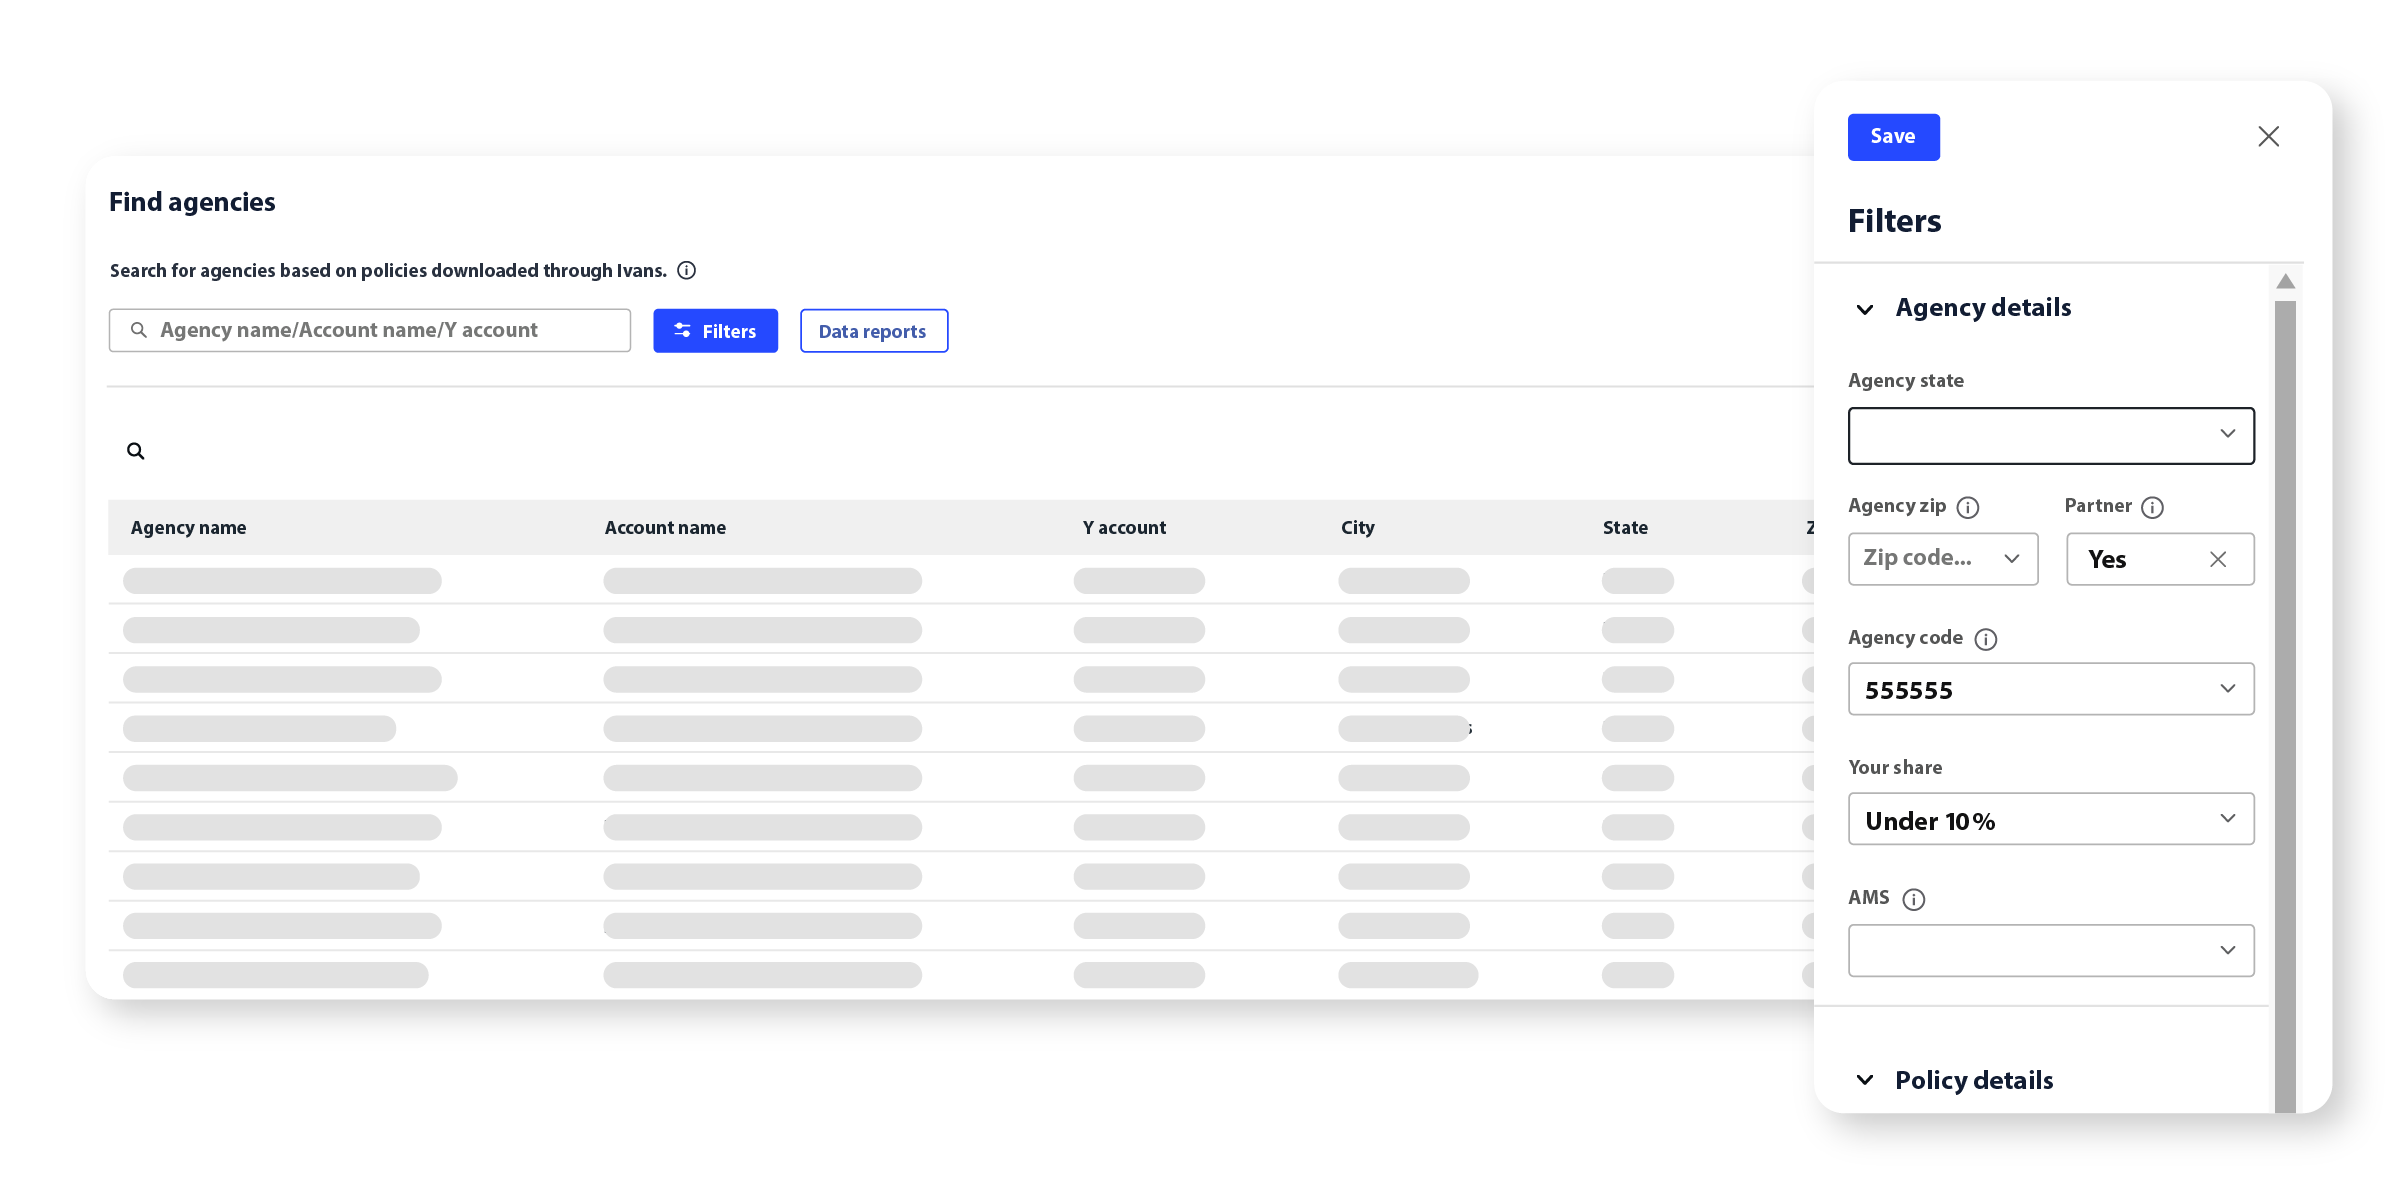Screen dimensions: 2393x1177
Task: Open the Filters button
Action: pyautogui.click(x=715, y=331)
